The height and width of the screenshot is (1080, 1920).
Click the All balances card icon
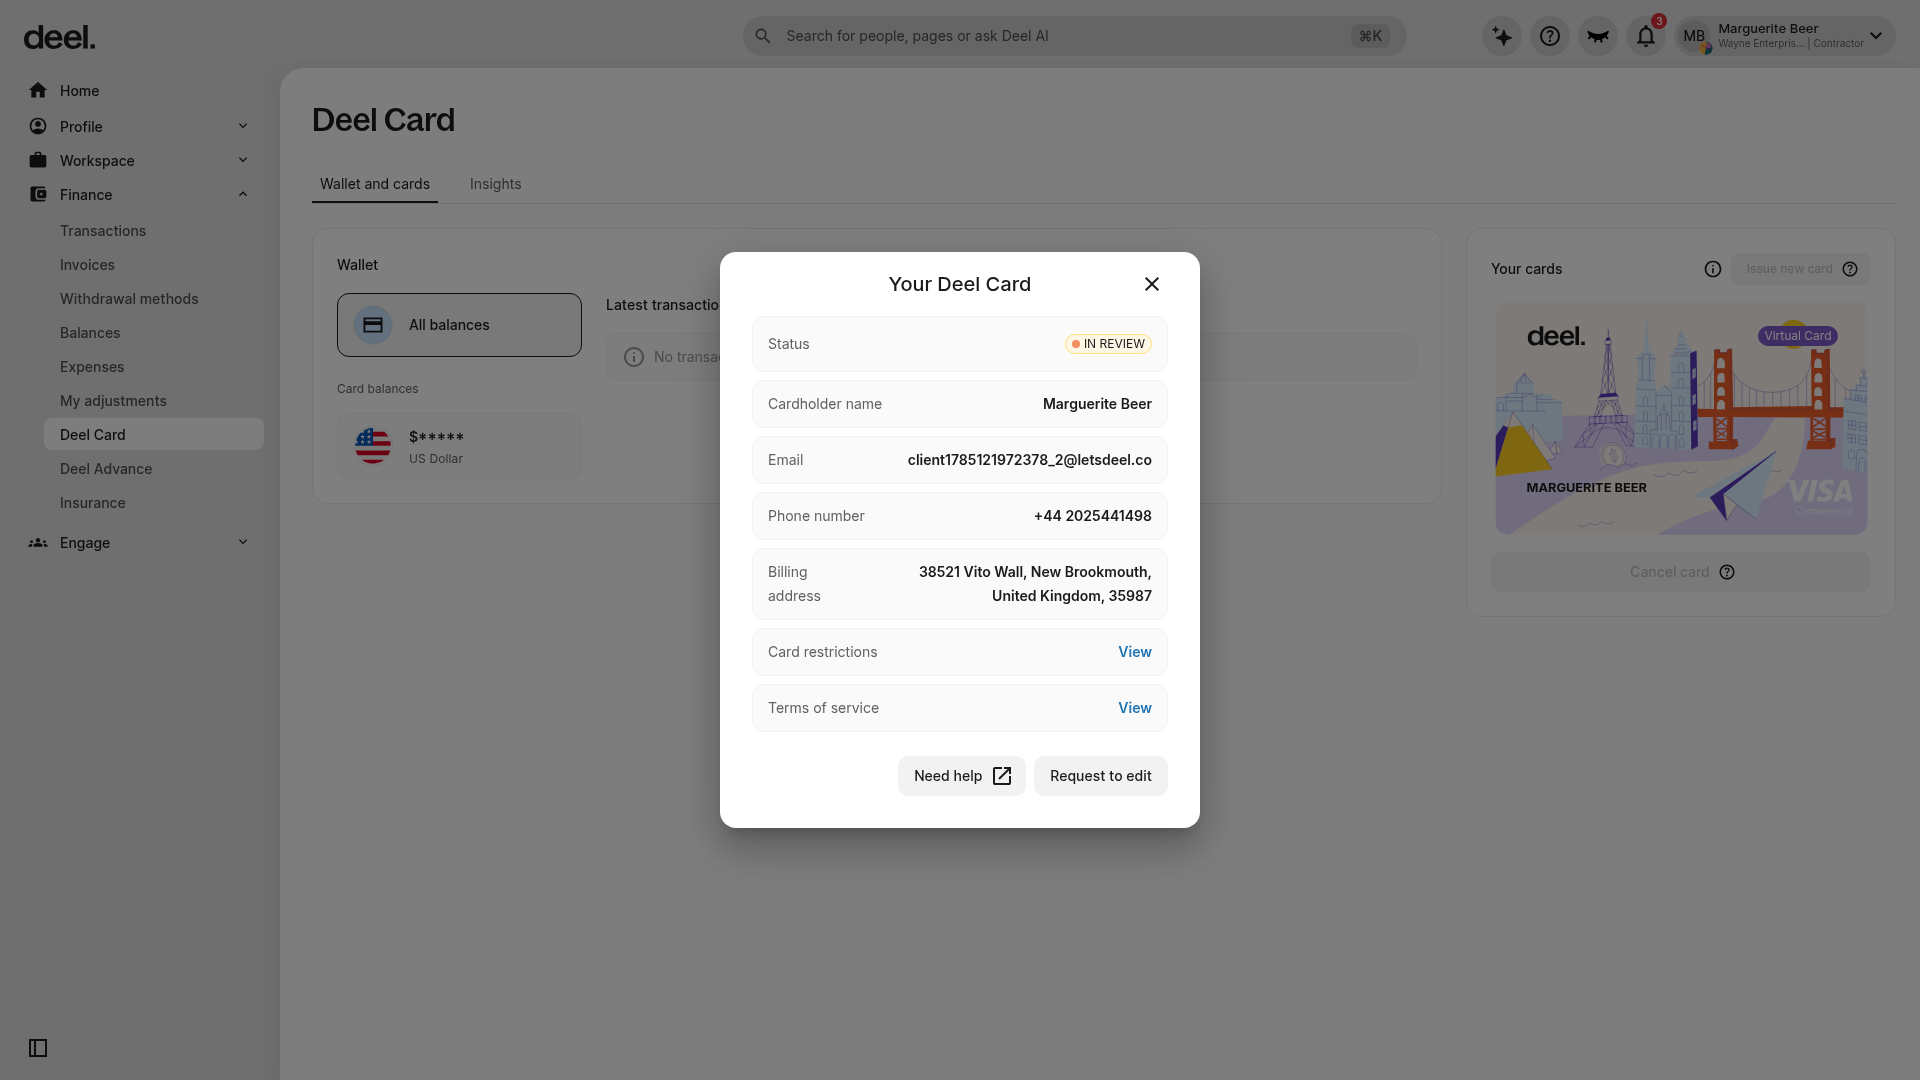click(x=373, y=325)
